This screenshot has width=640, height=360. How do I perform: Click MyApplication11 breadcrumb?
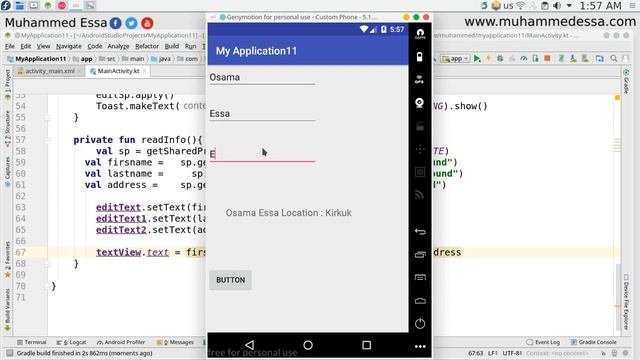coord(37,59)
